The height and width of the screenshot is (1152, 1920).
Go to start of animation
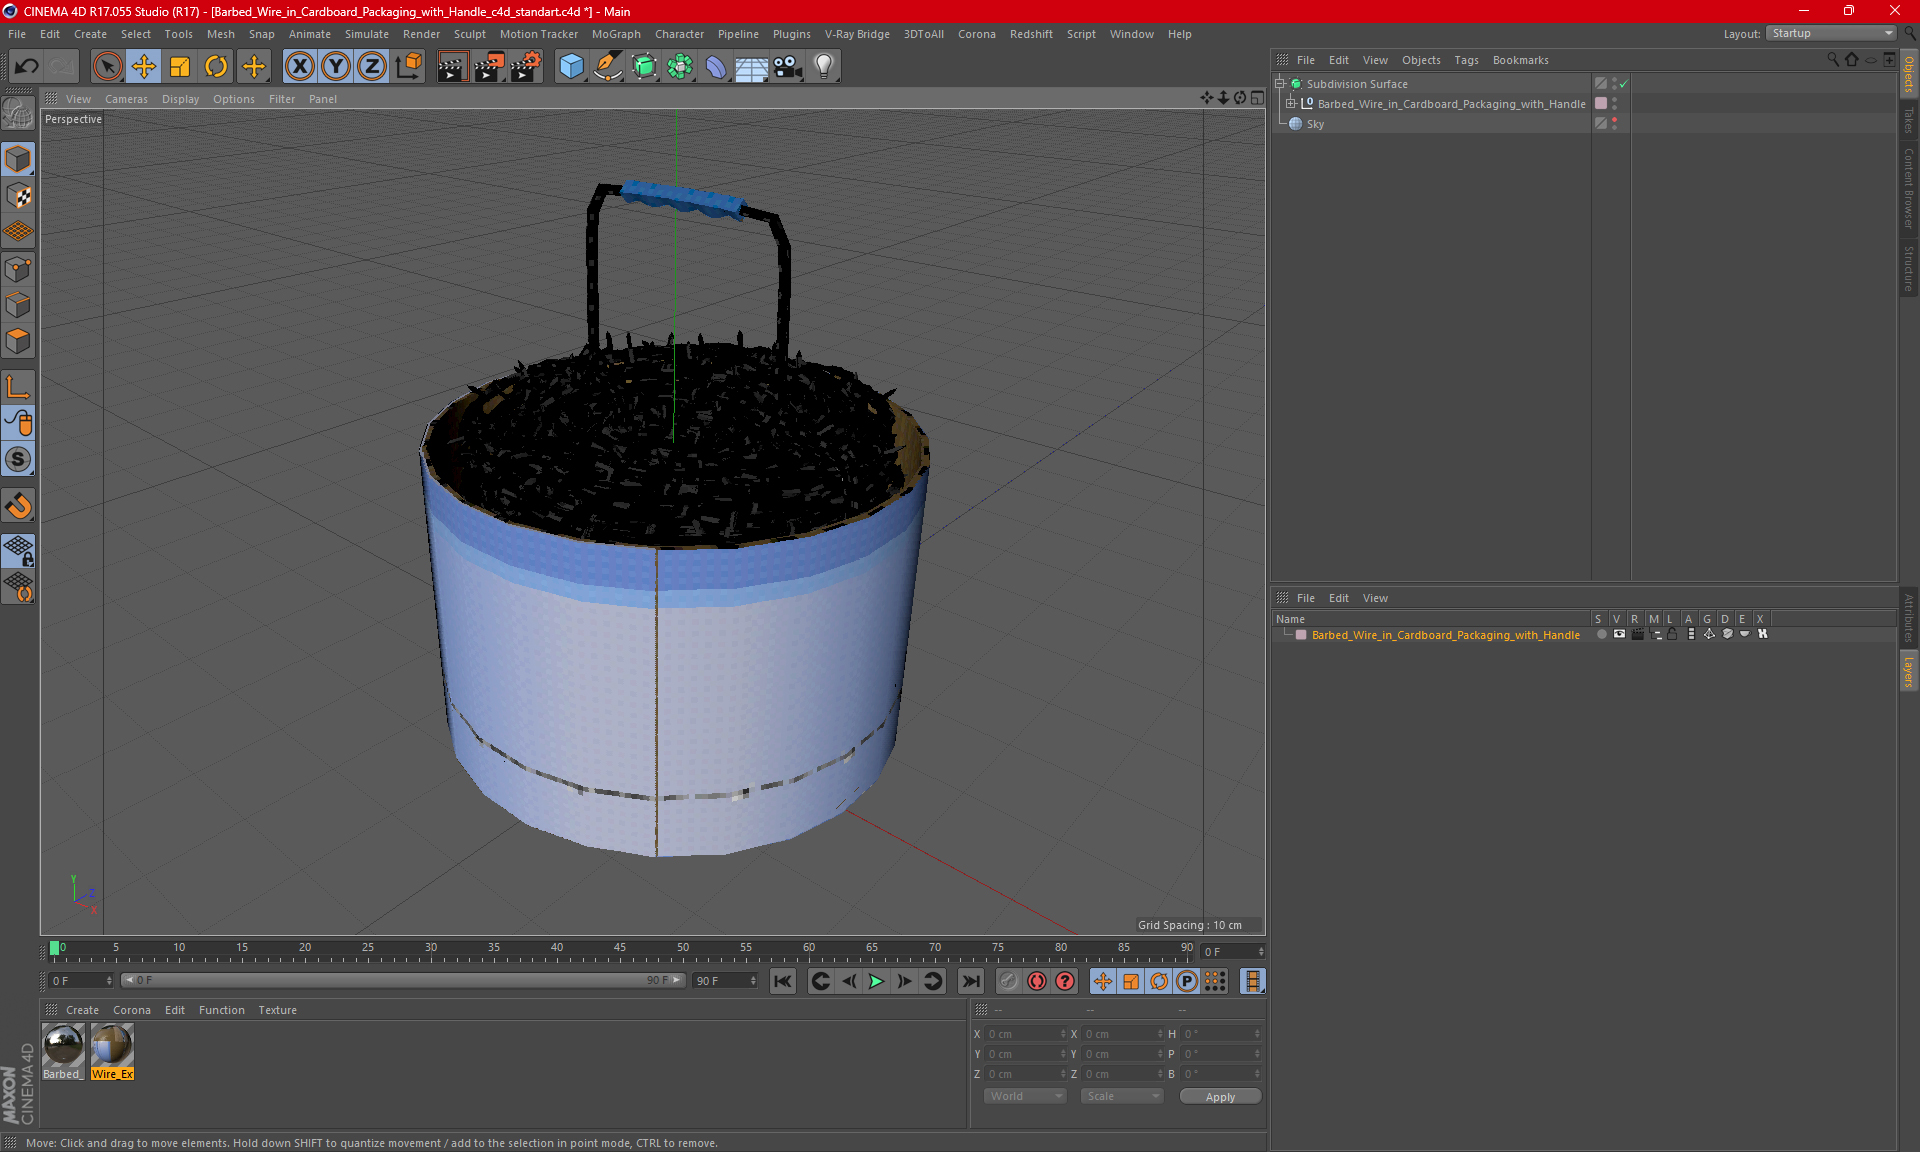click(783, 981)
